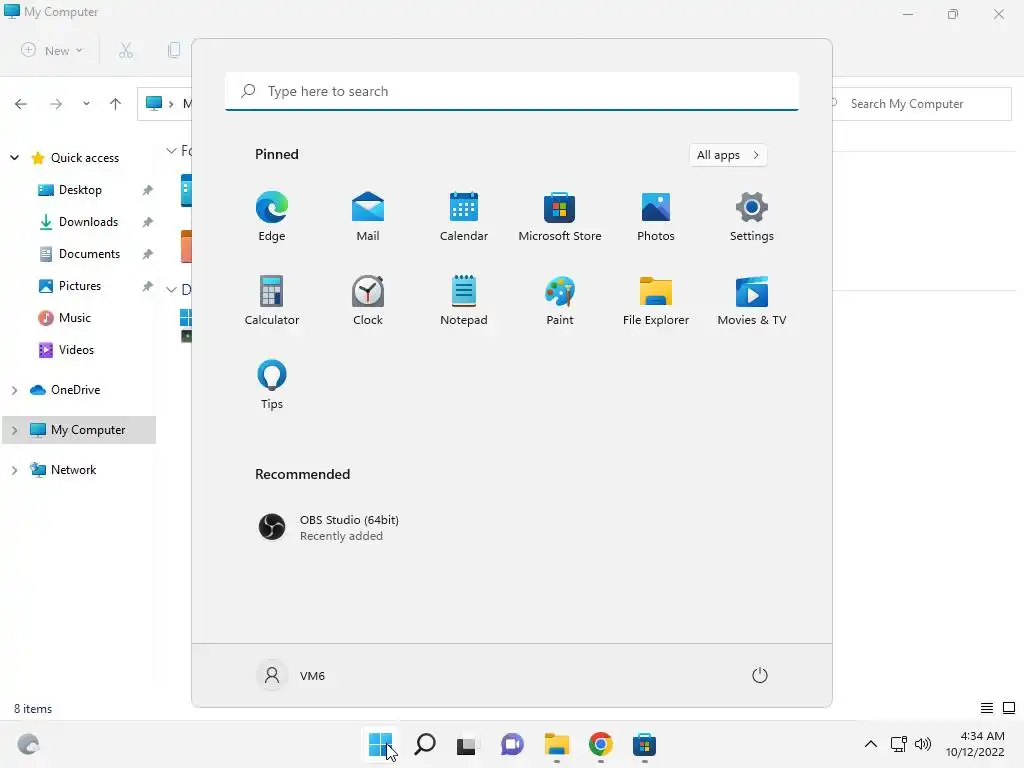Viewport: 1024px width, 768px height.
Task: Open New dropdown in Explorer toolbar
Action: point(52,50)
